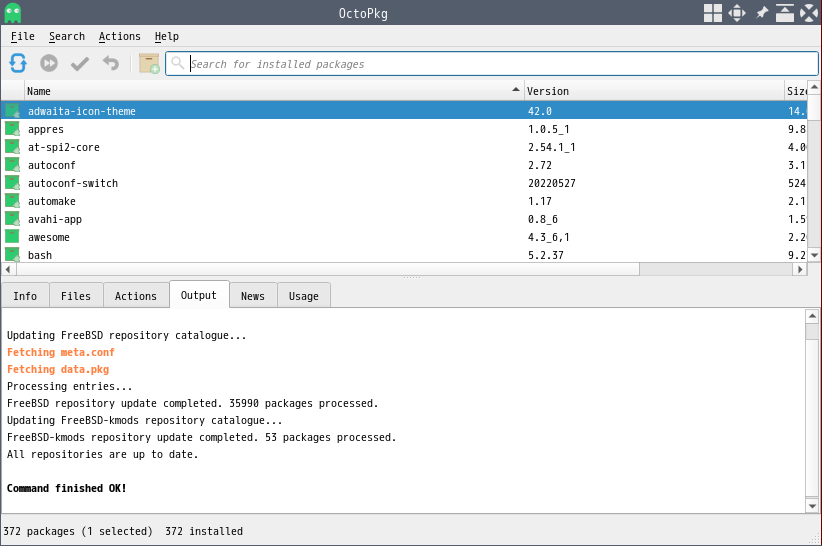Screen dimensions: 822x546
Task: Focus the Search for installed packages field
Action: tap(492, 63)
